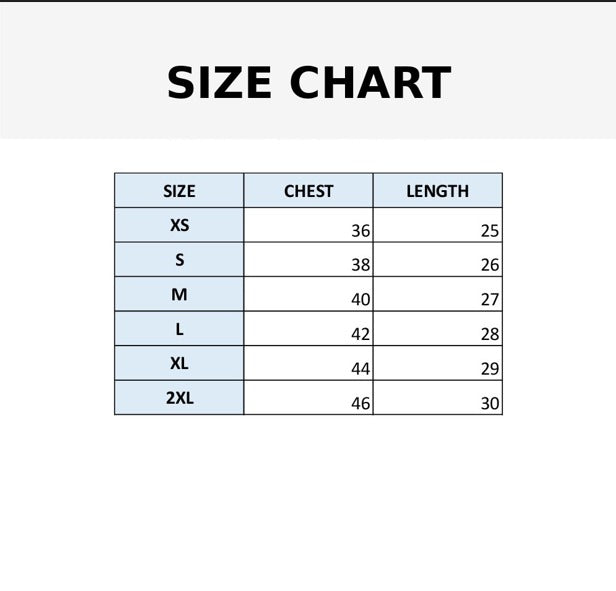Select the chest value 46 cell
This screenshot has width=616, height=591.
309,398
